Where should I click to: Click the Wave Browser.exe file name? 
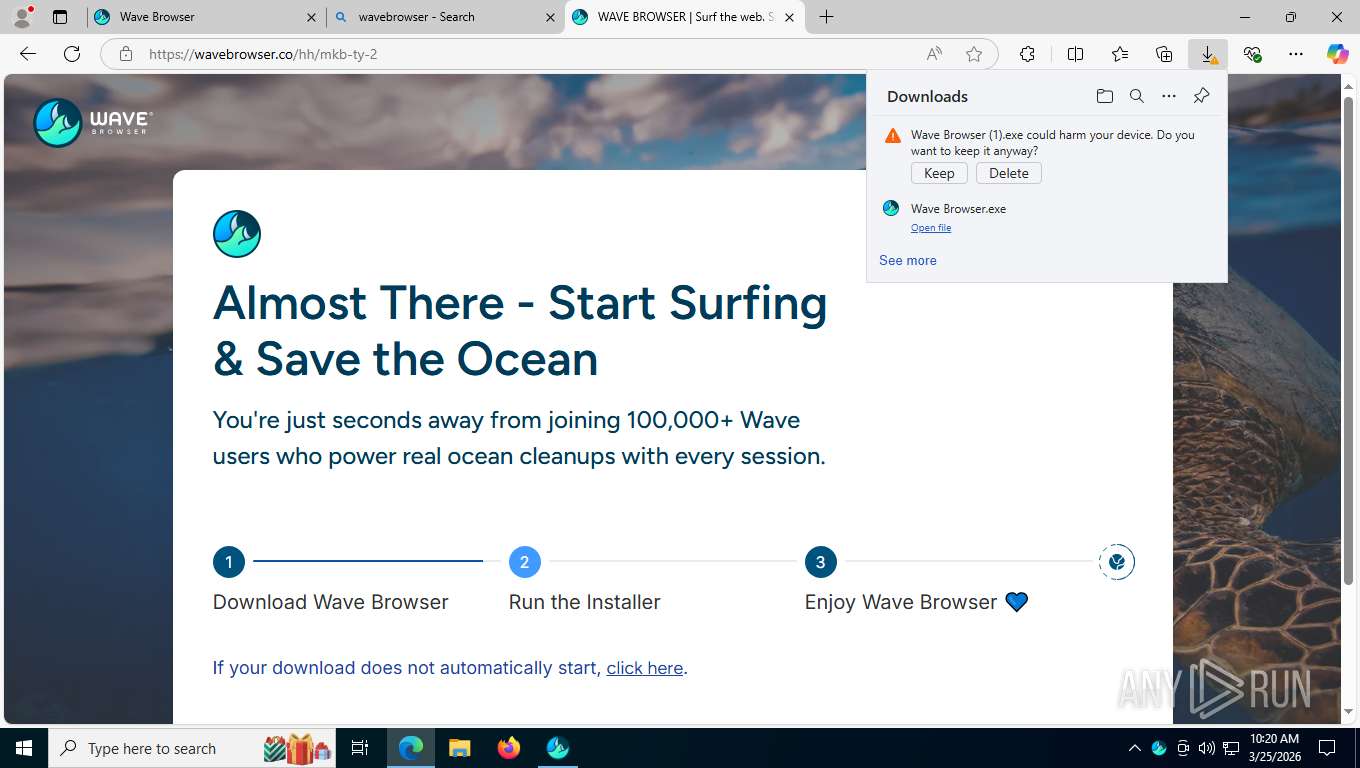point(958,209)
